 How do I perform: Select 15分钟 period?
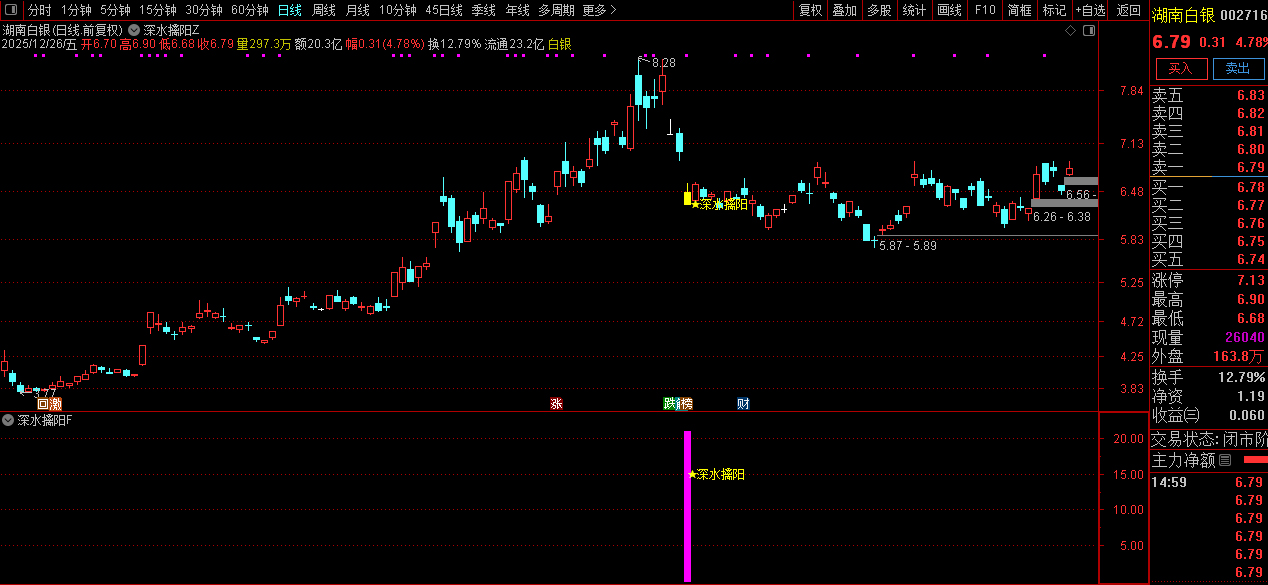tap(158, 10)
